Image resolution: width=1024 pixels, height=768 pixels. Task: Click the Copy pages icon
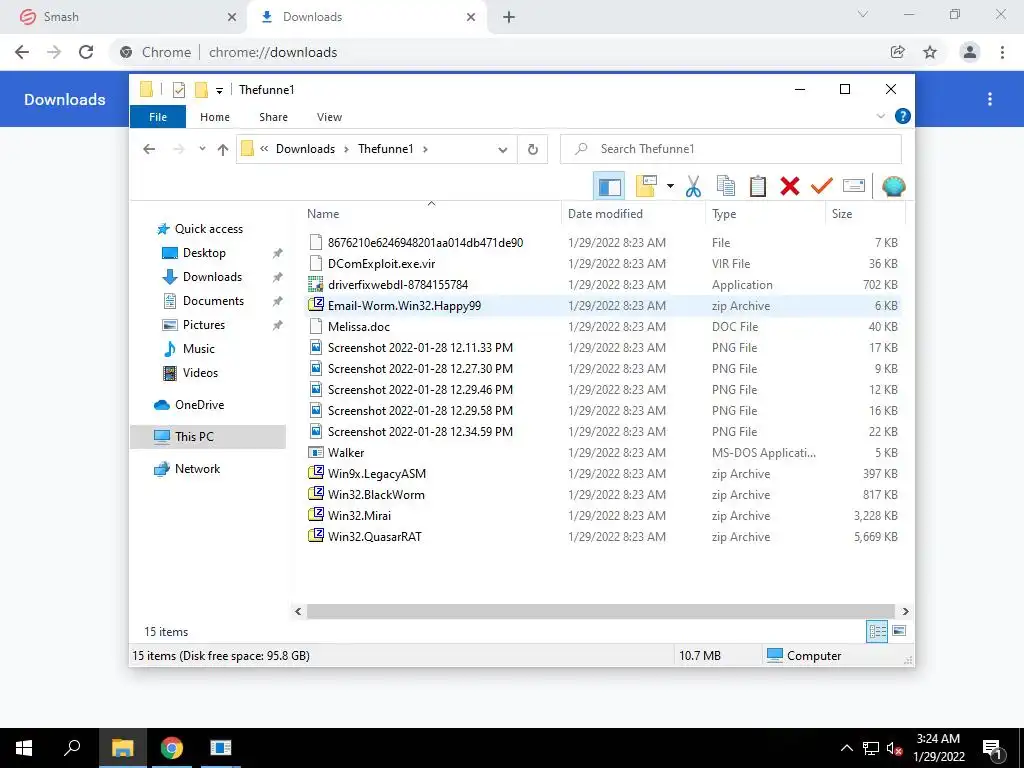pos(726,186)
